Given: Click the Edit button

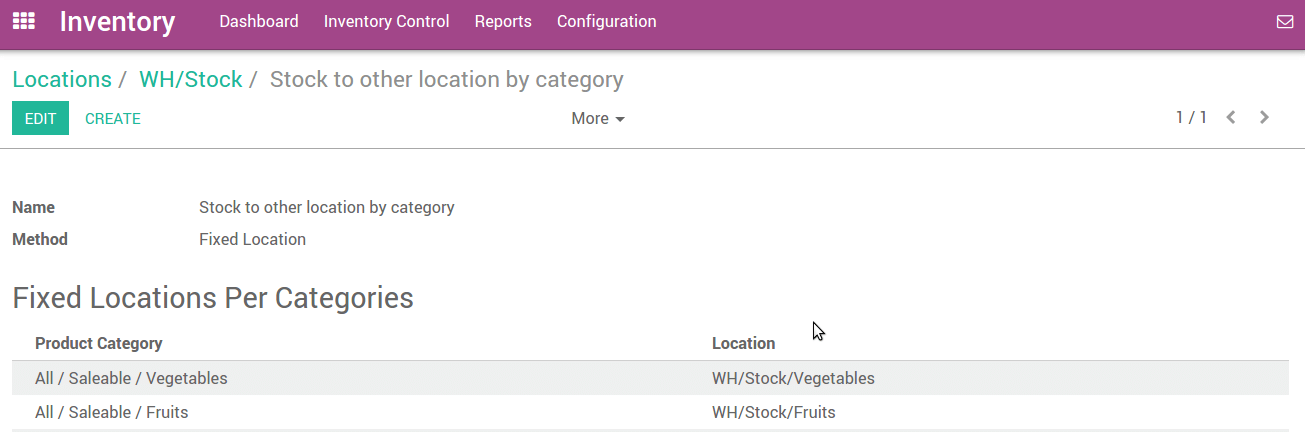Looking at the screenshot, I should point(40,118).
